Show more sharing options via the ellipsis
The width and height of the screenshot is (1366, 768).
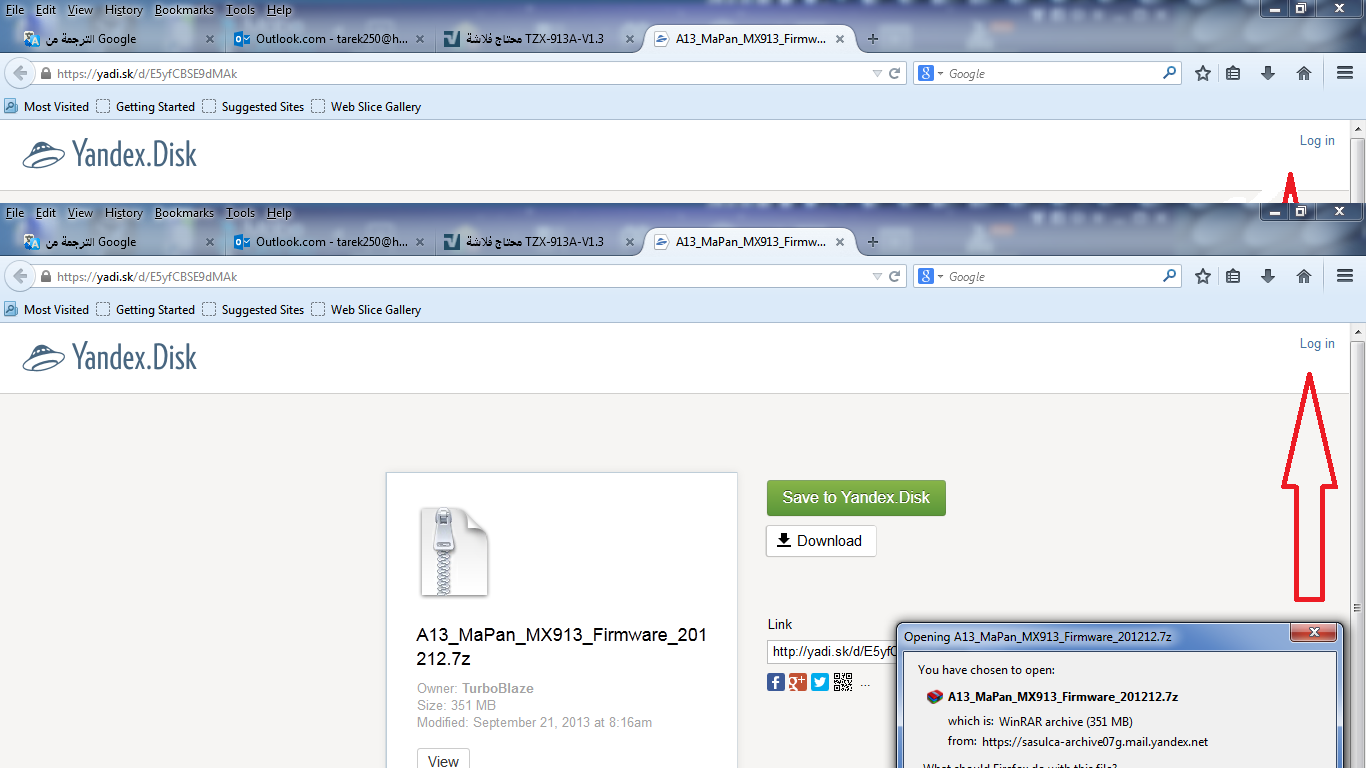point(865,685)
